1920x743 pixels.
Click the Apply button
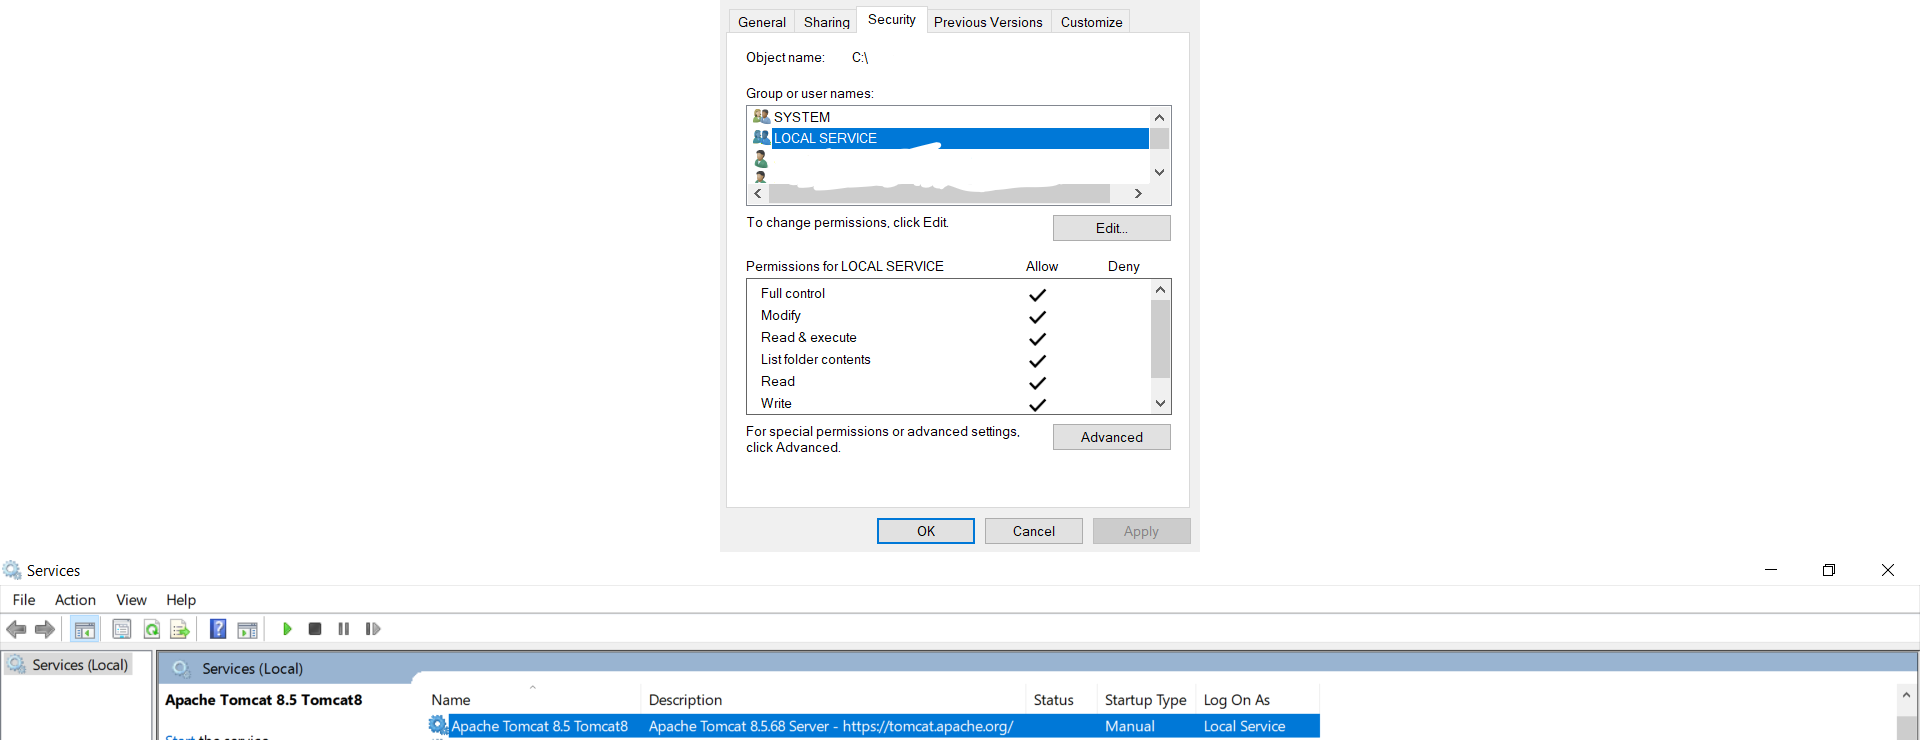[x=1141, y=531]
